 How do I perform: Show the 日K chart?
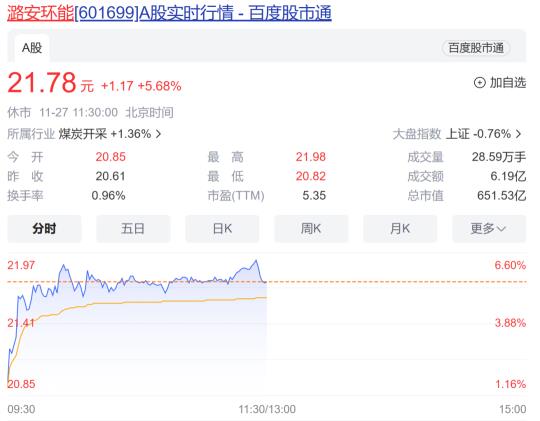click(x=222, y=228)
